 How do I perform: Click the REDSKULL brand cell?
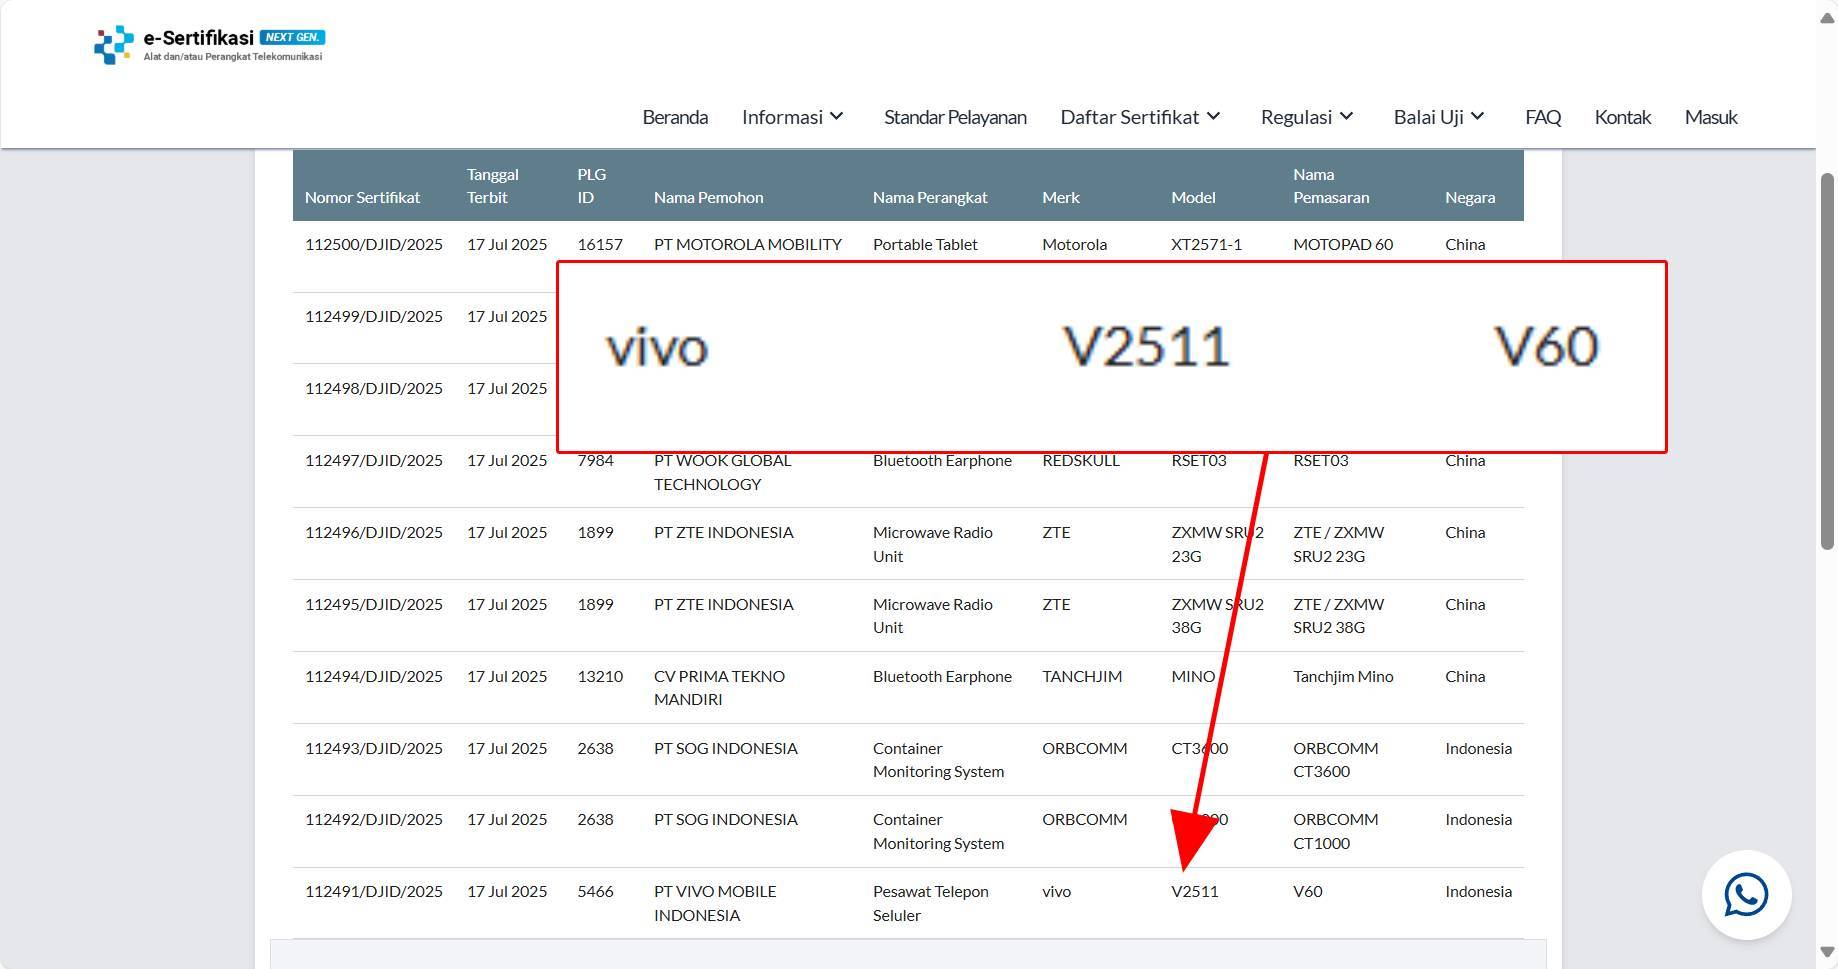coord(1081,460)
